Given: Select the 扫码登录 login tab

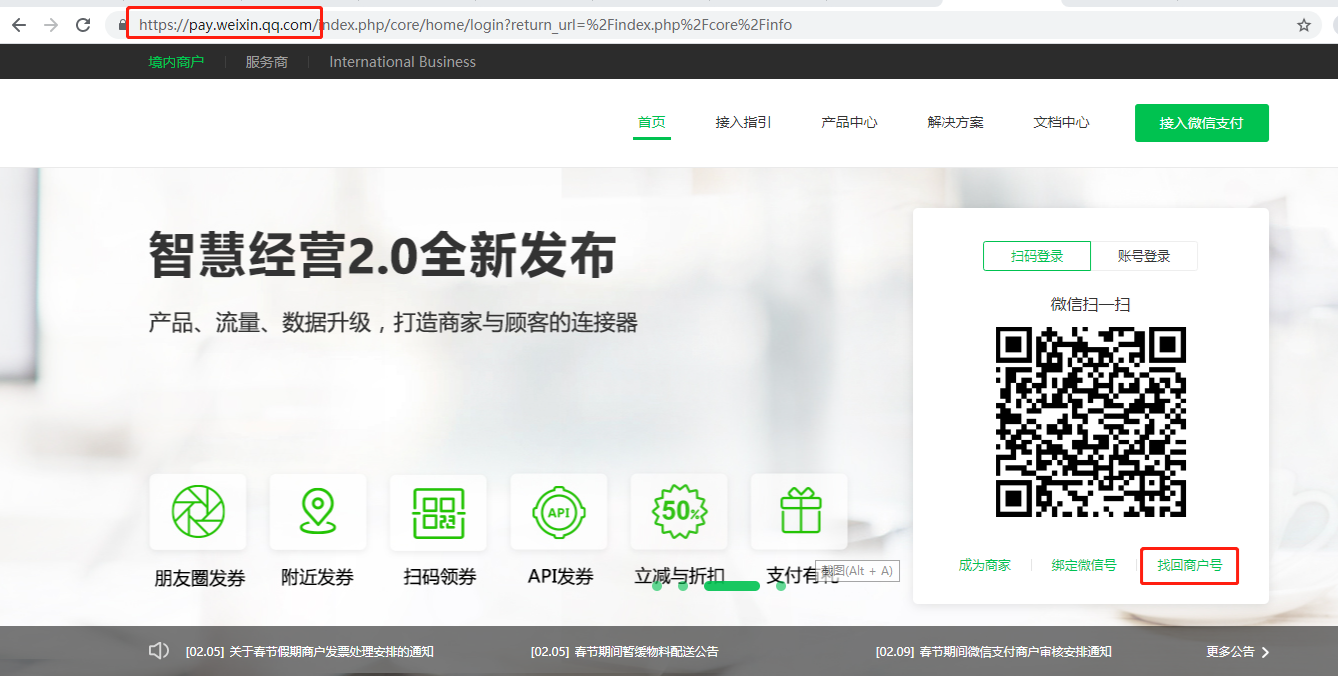Looking at the screenshot, I should pos(1037,256).
